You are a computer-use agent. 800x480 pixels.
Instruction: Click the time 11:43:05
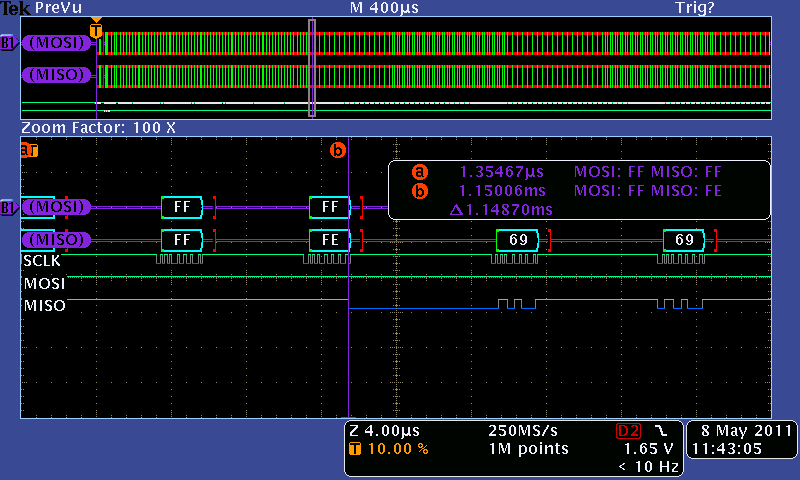(x=727, y=449)
